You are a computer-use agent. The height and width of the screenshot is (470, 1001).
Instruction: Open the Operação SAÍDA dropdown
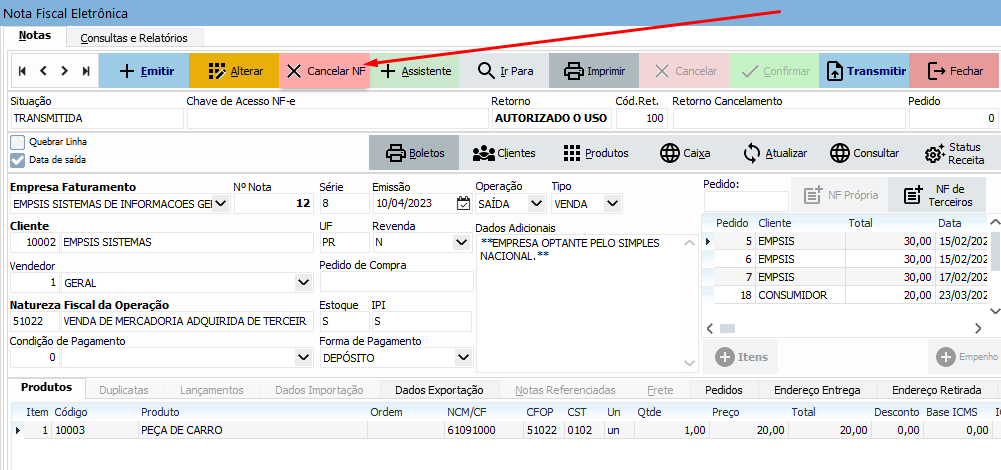536,204
